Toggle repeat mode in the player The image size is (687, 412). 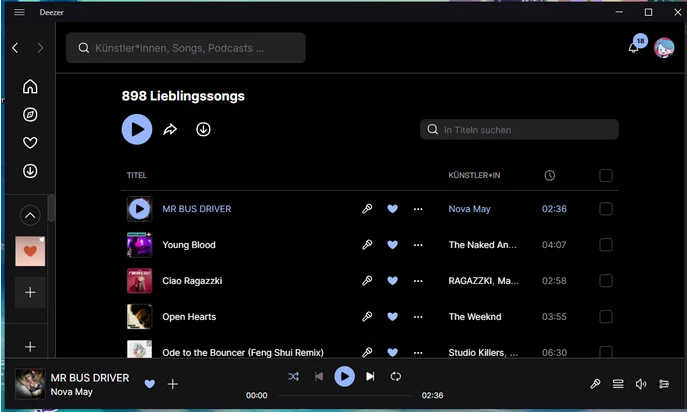(396, 376)
